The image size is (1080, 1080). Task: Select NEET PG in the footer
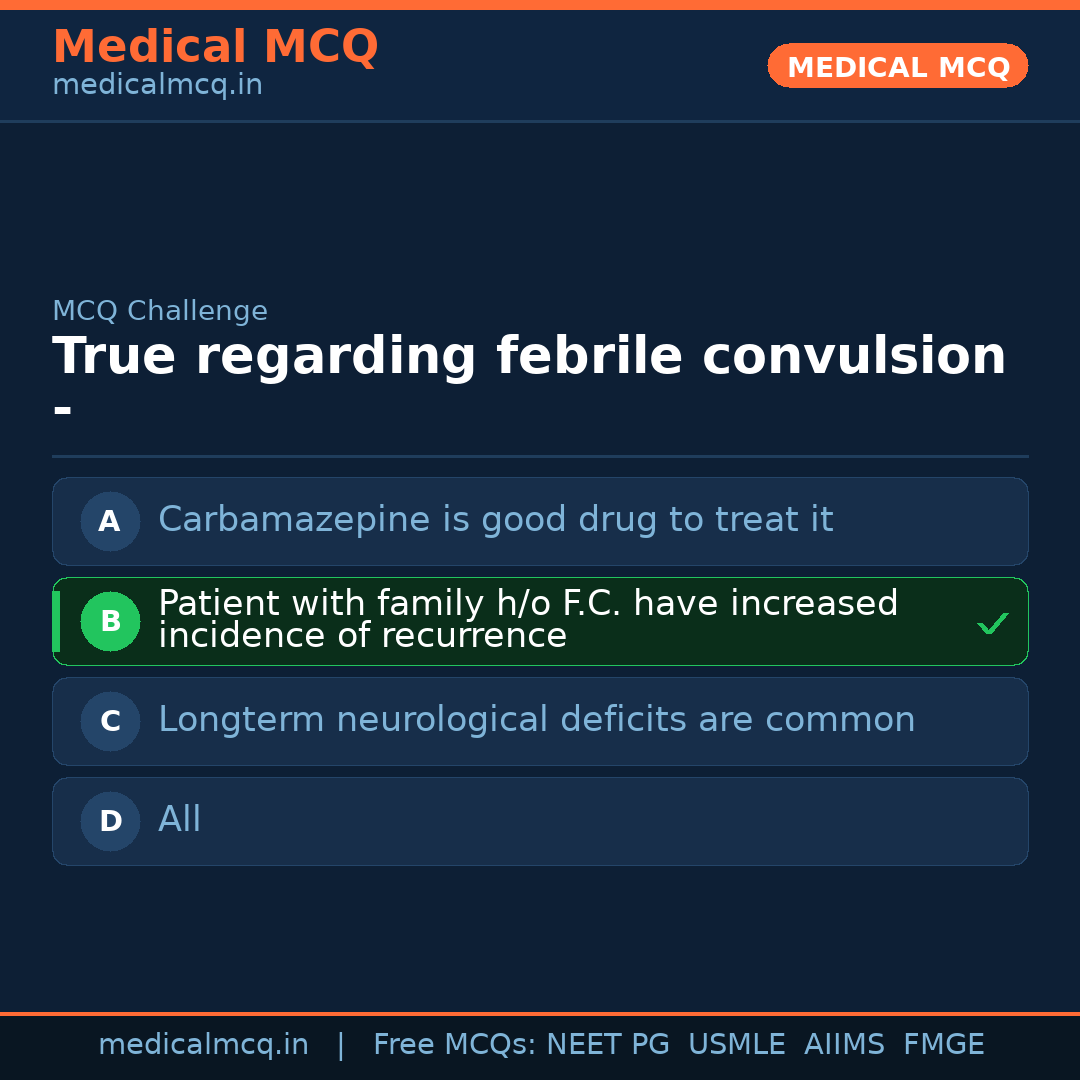(x=608, y=1045)
